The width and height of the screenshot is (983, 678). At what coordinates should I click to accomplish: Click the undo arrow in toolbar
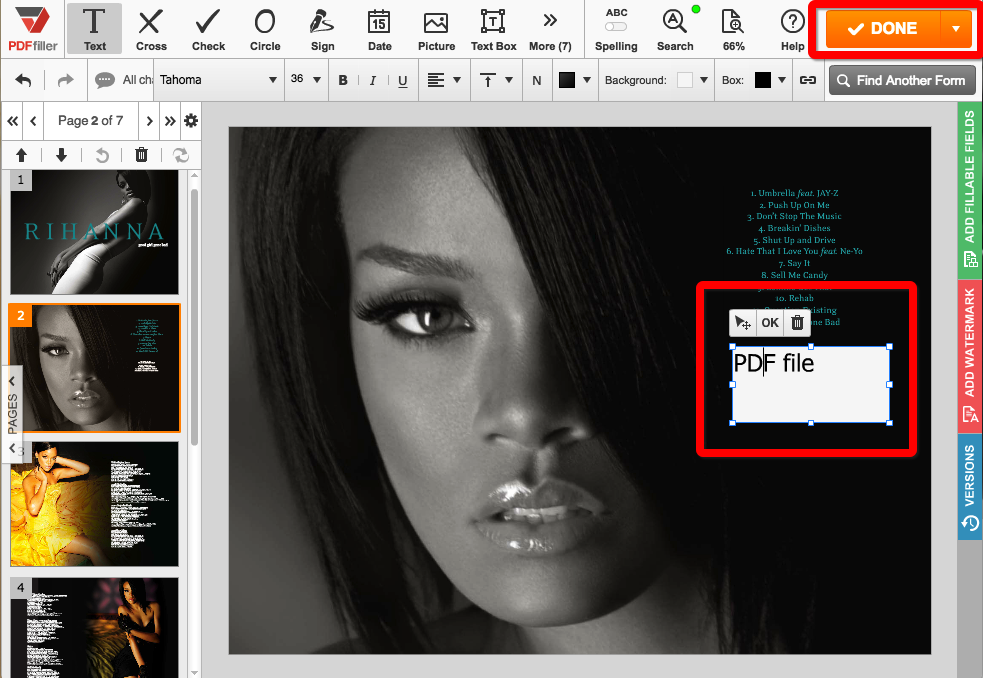click(x=24, y=81)
